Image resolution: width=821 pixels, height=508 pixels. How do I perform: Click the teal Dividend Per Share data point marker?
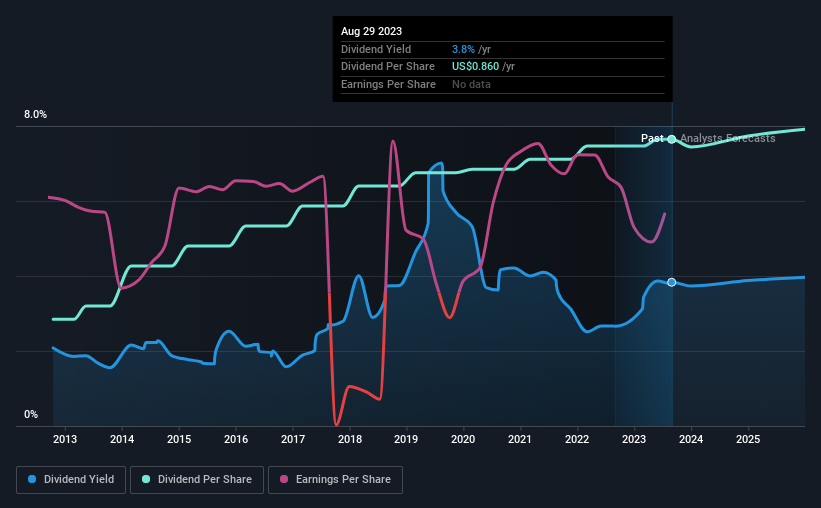(x=672, y=139)
